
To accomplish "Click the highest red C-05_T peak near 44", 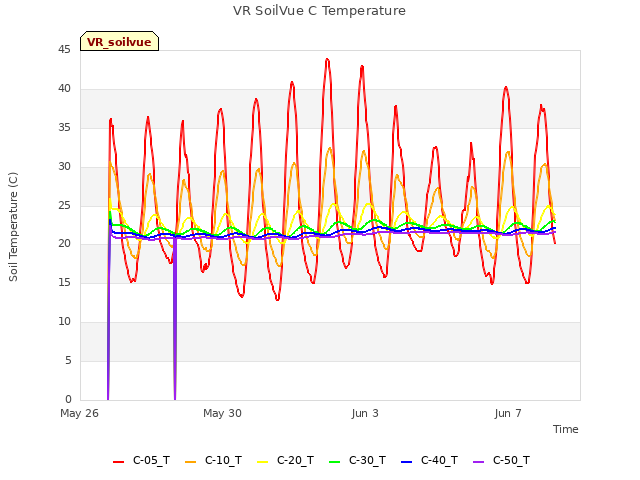I will 327,60.
